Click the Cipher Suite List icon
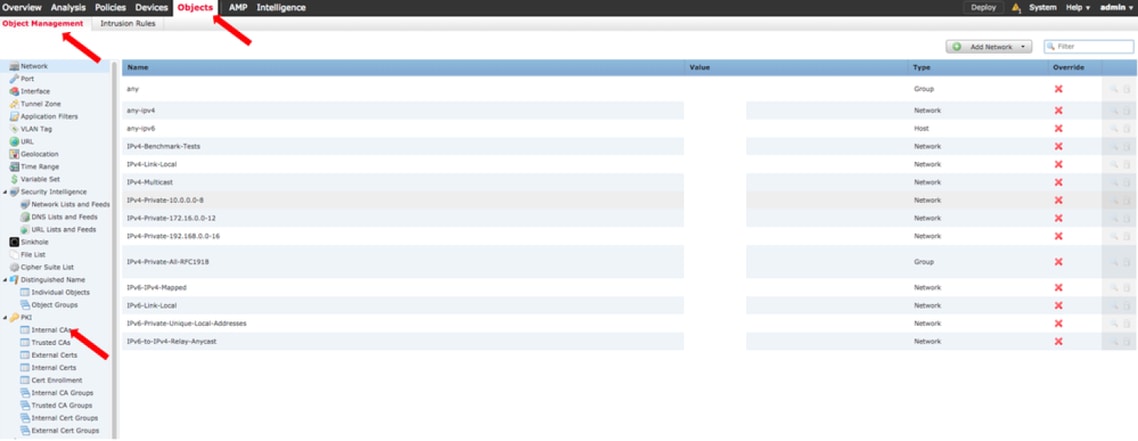 (14, 267)
